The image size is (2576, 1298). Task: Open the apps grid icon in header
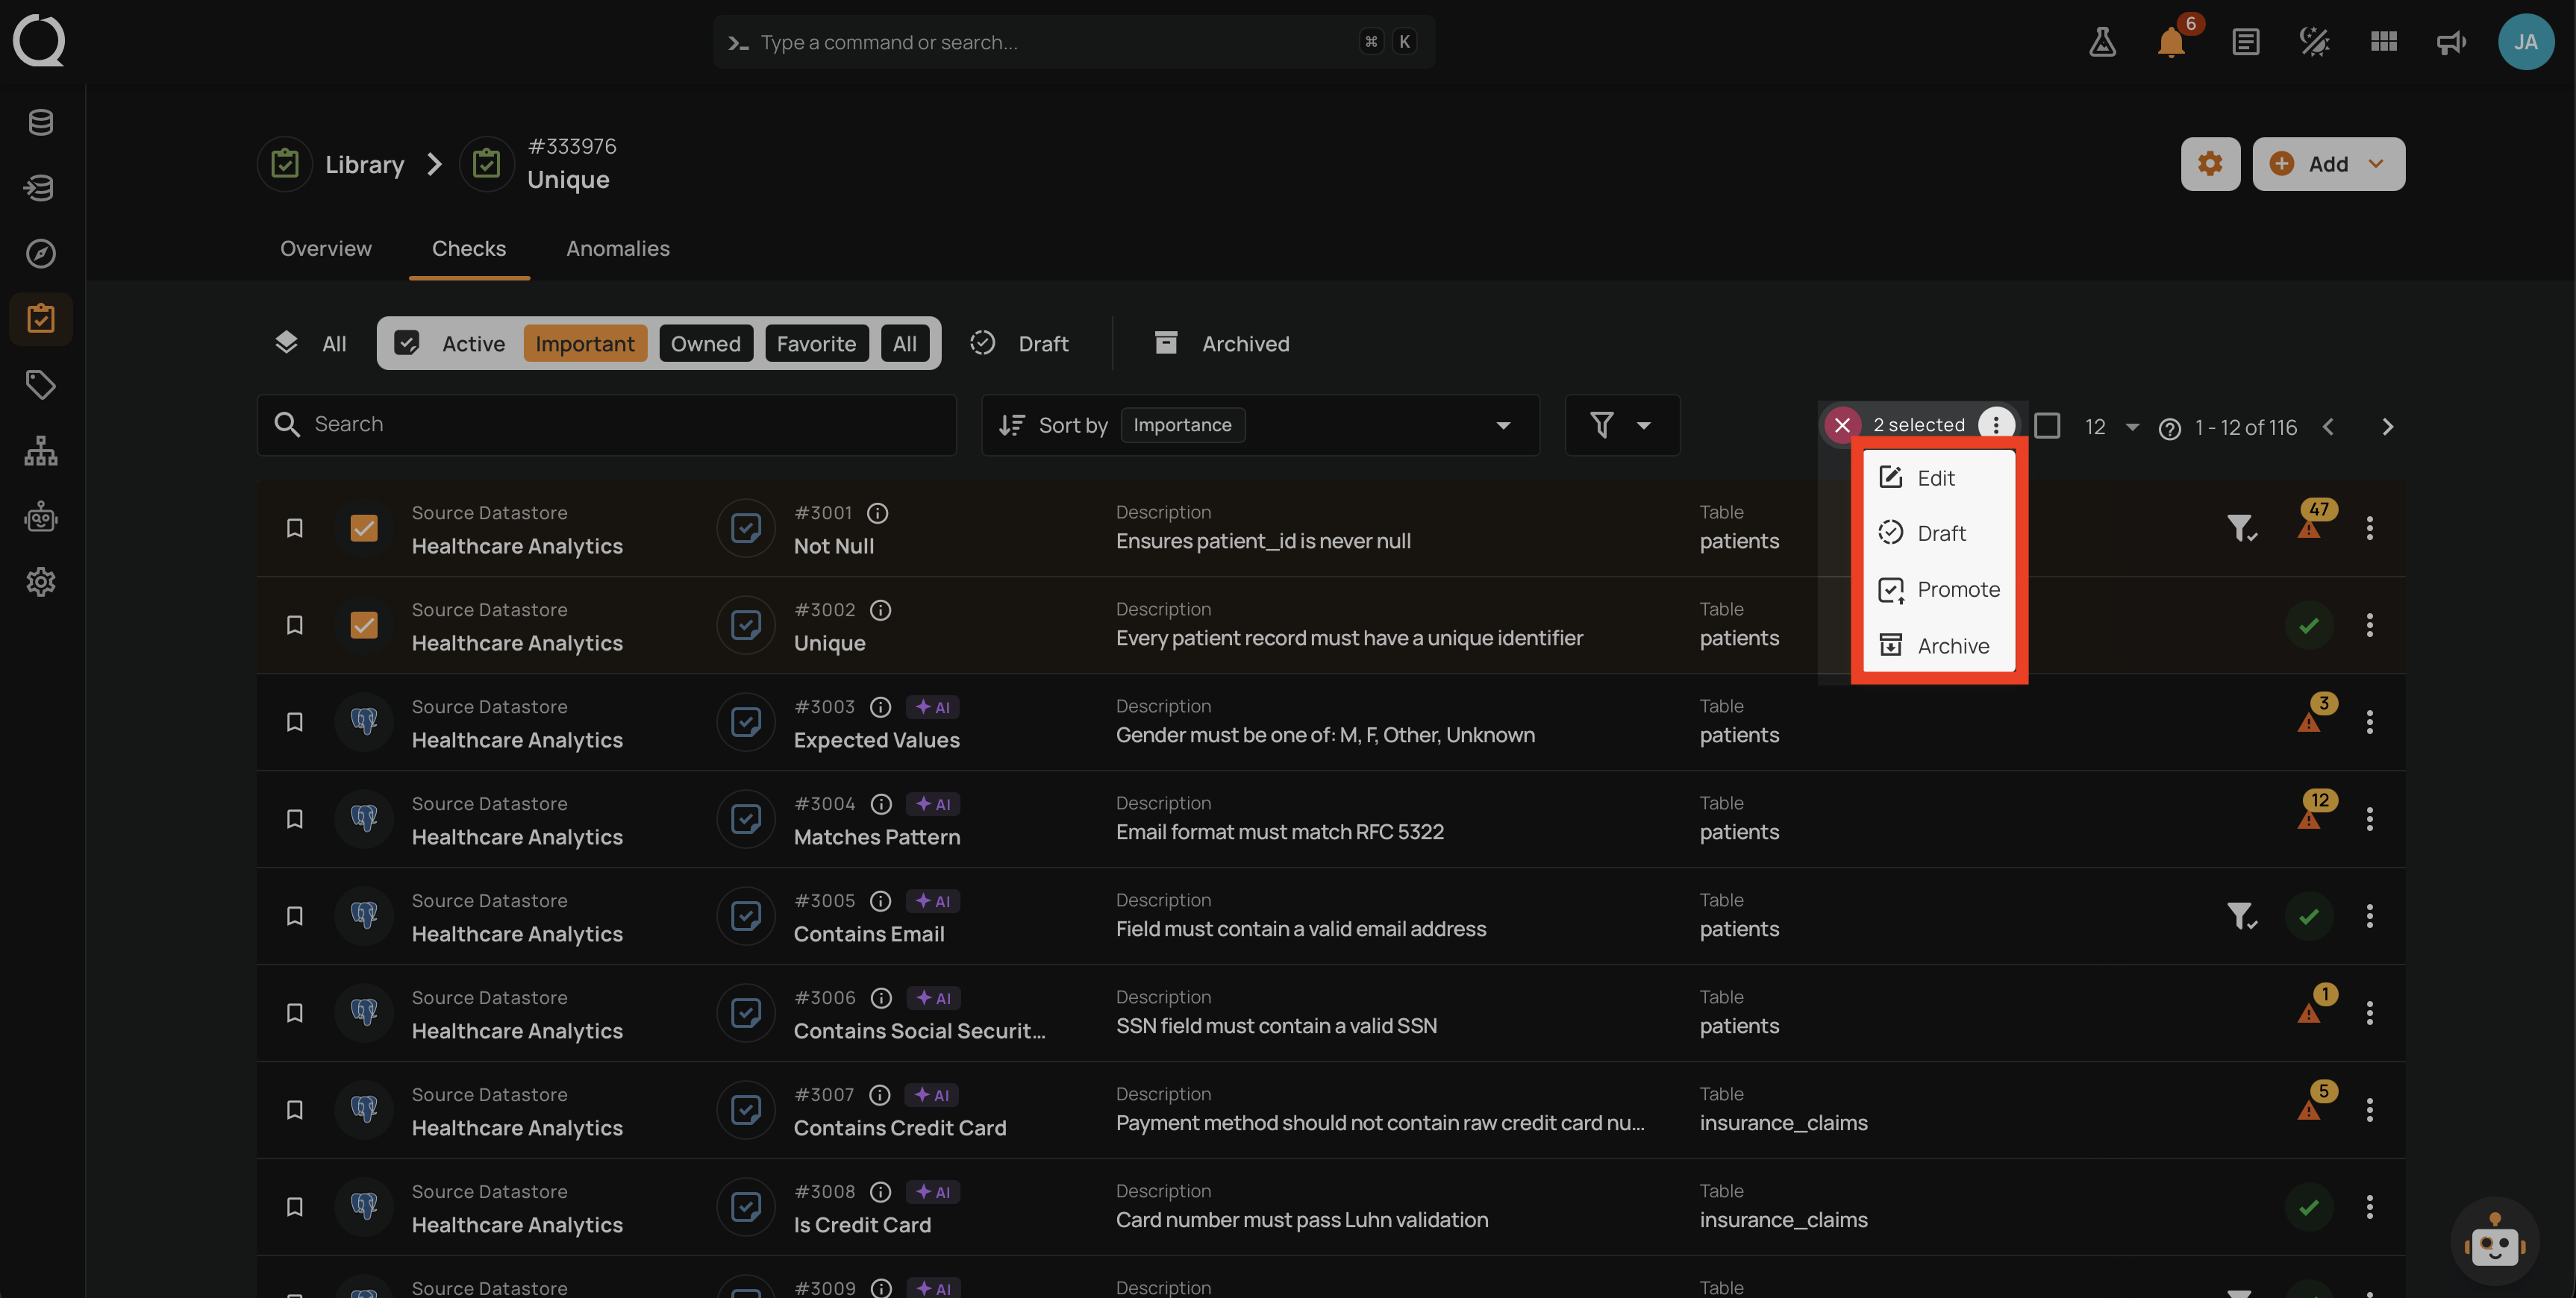[2383, 42]
